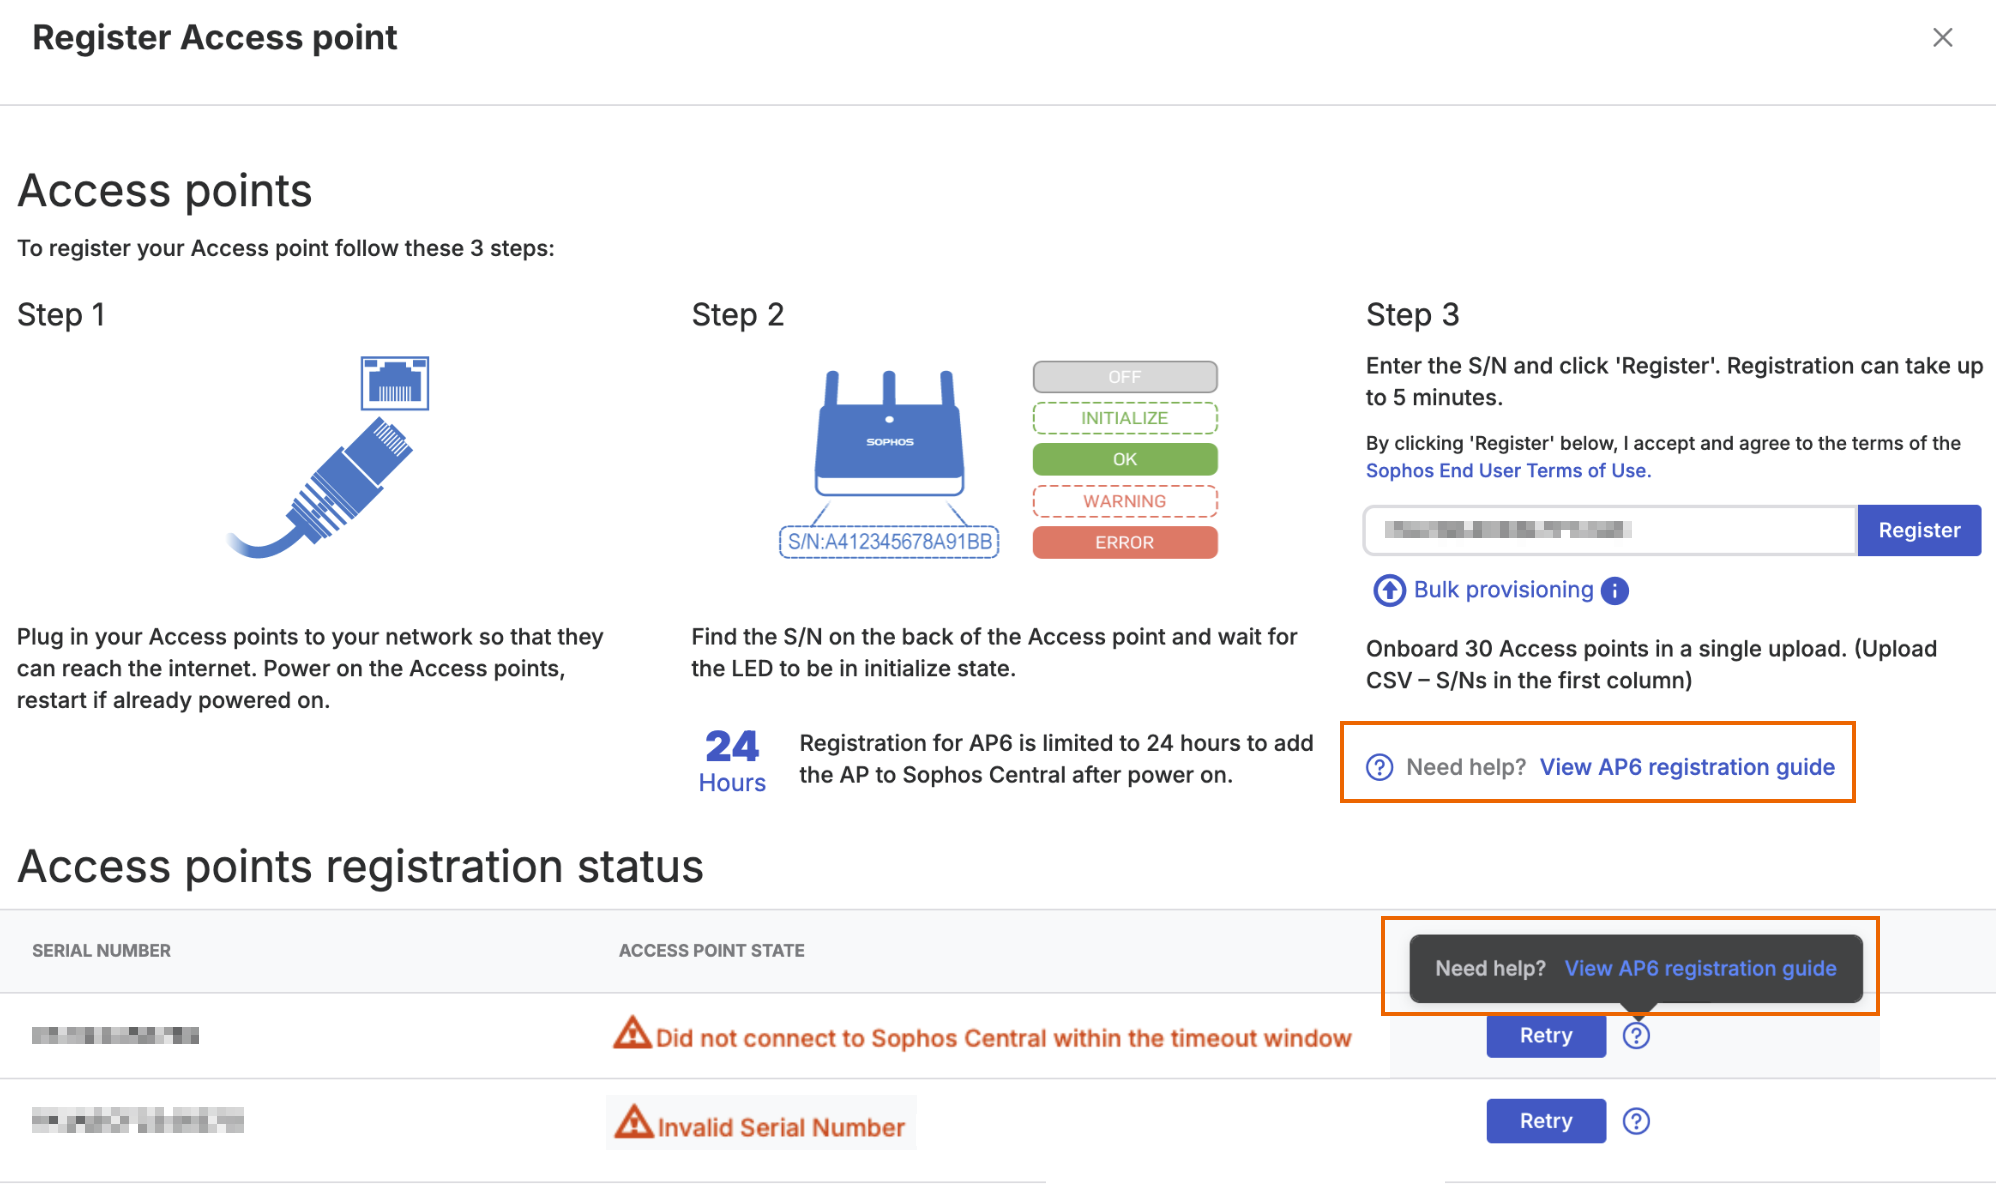
Task: Click the OK LED state label
Action: (x=1125, y=459)
